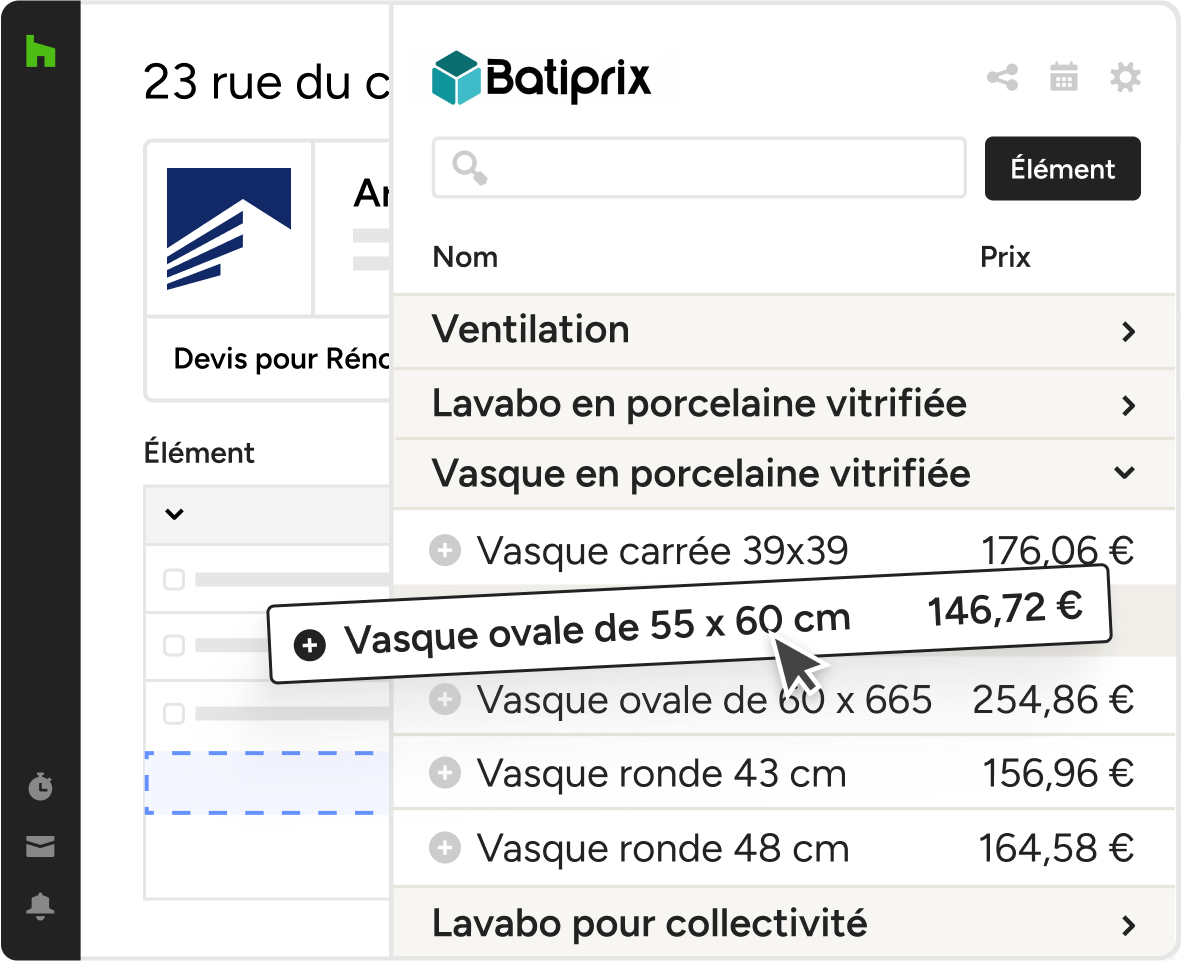Expand Lavabo en porcelaine vitrifiée category
Viewport: 1181px width, 961px height.
click(x=1128, y=405)
